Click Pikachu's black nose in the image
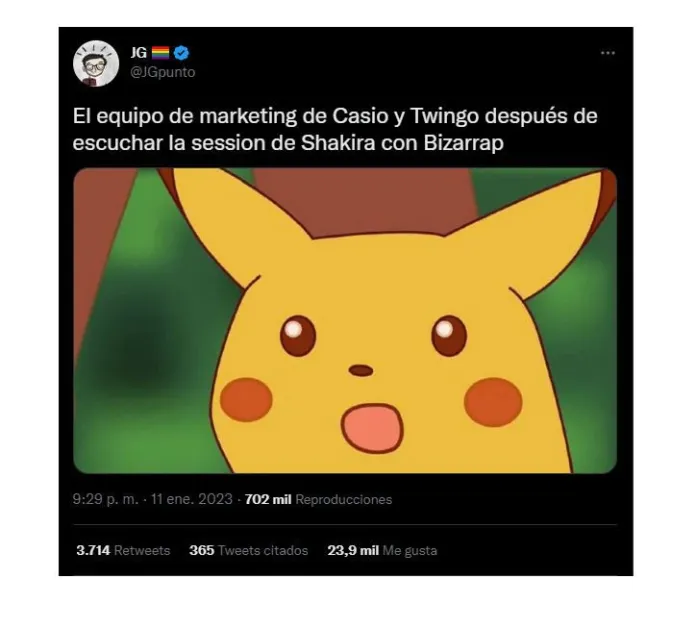 click(x=361, y=370)
